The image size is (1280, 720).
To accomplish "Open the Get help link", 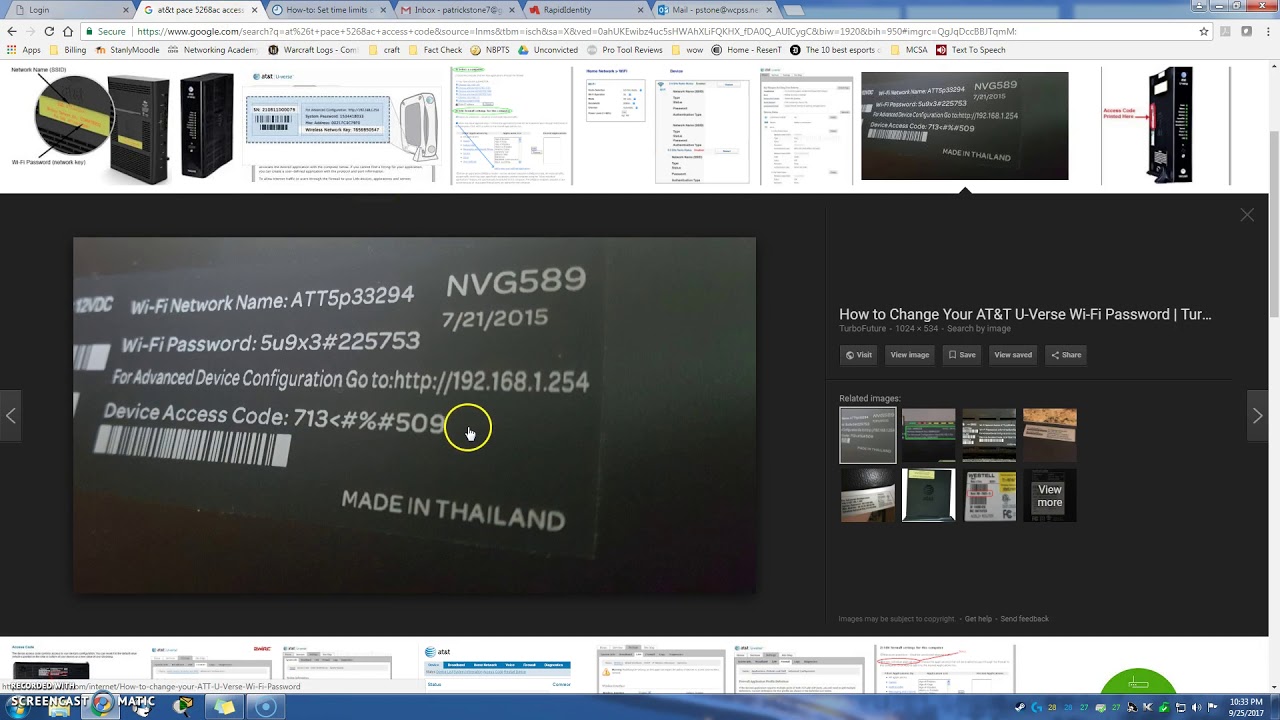I will pyautogui.click(x=978, y=619).
